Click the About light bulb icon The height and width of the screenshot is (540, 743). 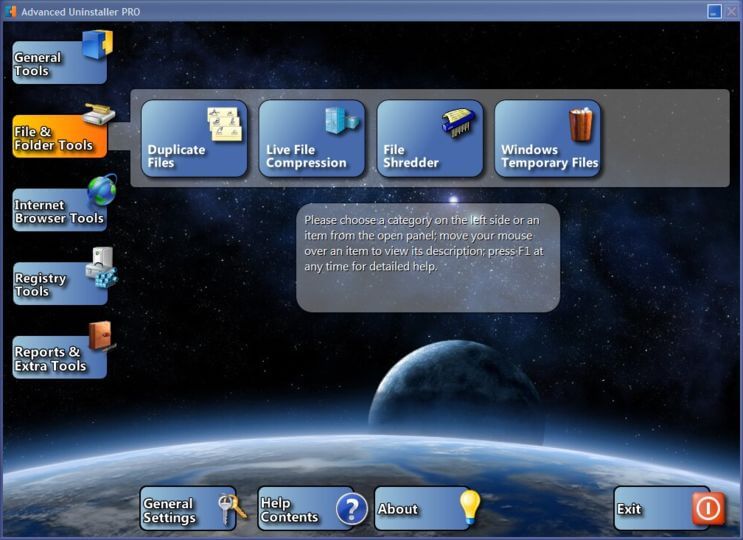coord(470,507)
